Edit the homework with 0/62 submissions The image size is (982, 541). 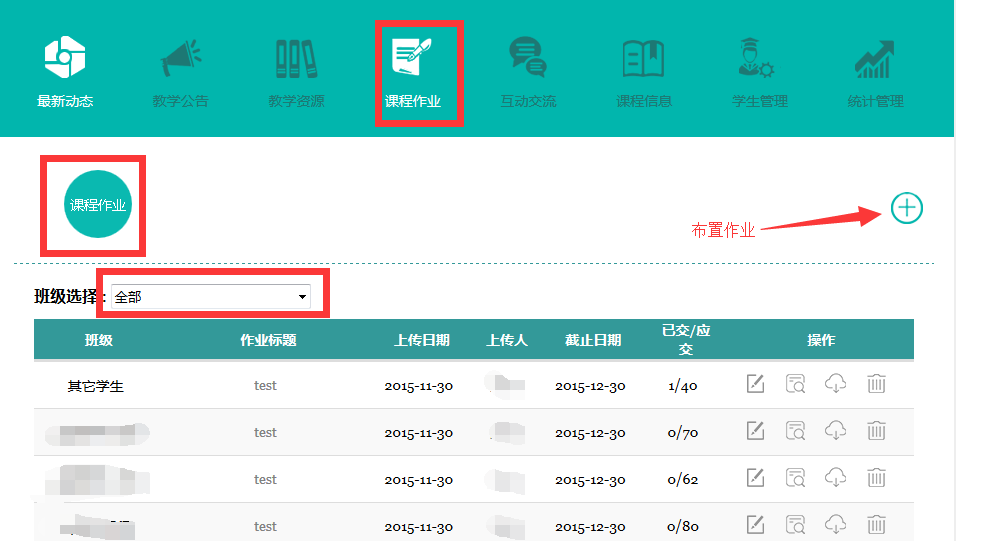[x=756, y=478]
